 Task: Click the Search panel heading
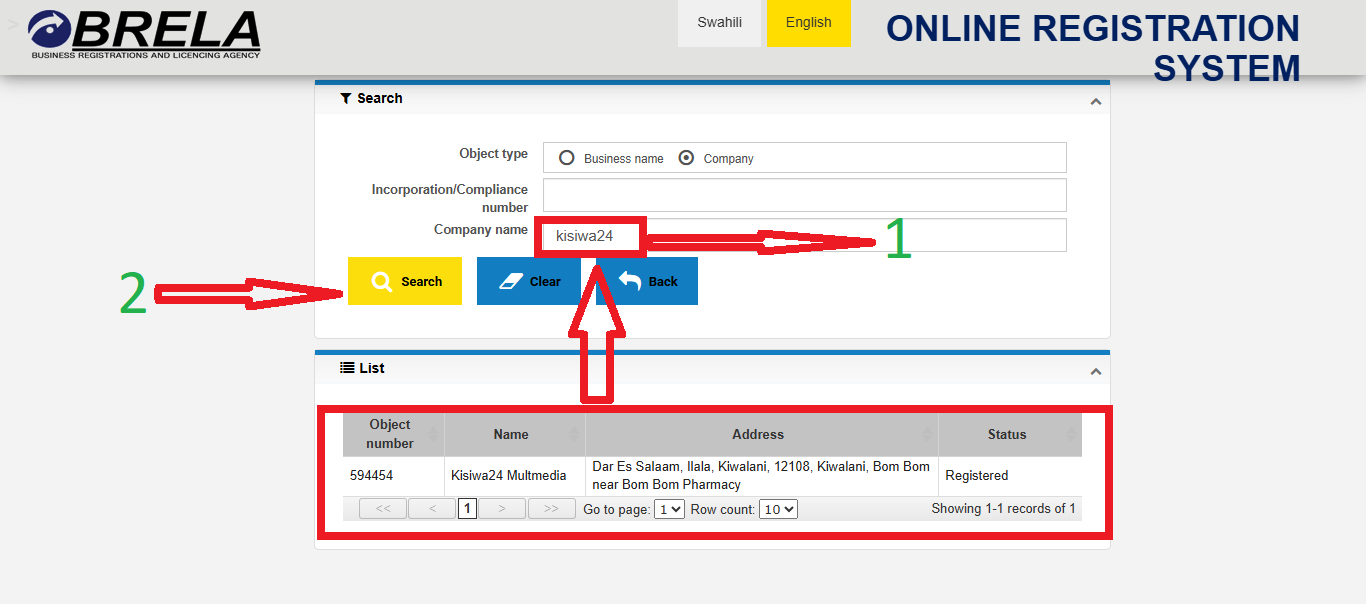pyautogui.click(x=371, y=98)
